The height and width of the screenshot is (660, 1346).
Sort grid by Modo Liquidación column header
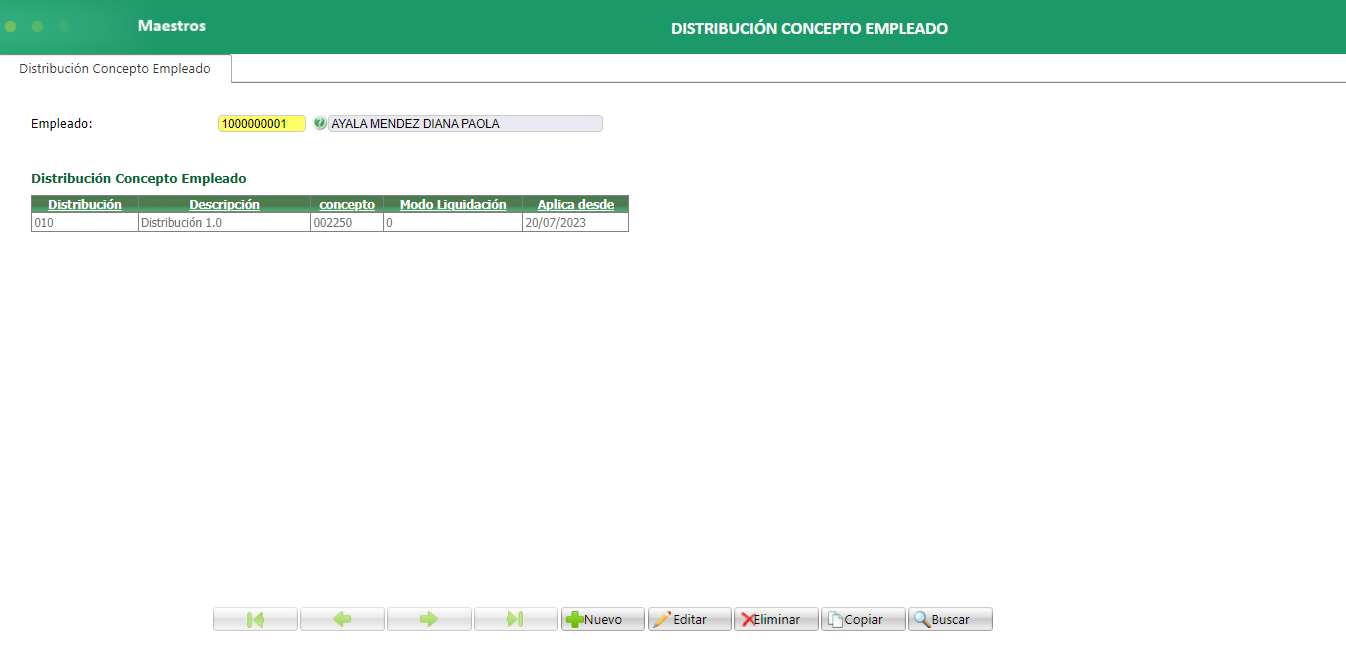(452, 204)
